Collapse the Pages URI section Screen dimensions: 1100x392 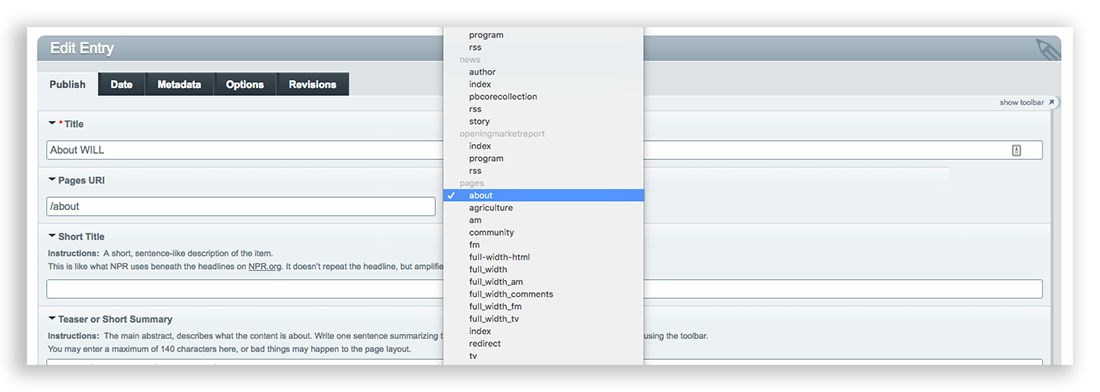[52, 180]
